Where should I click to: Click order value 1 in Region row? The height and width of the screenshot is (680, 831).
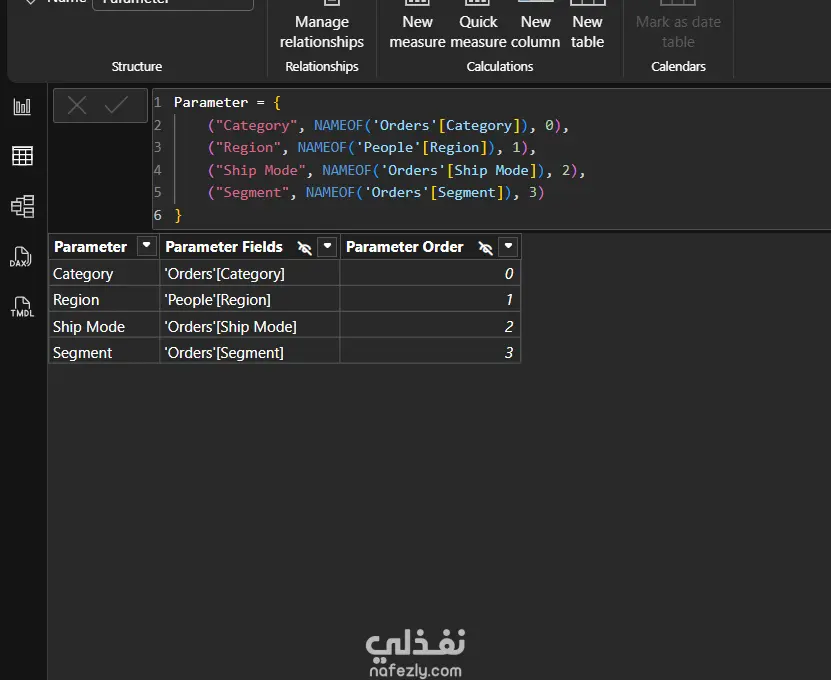click(430, 300)
